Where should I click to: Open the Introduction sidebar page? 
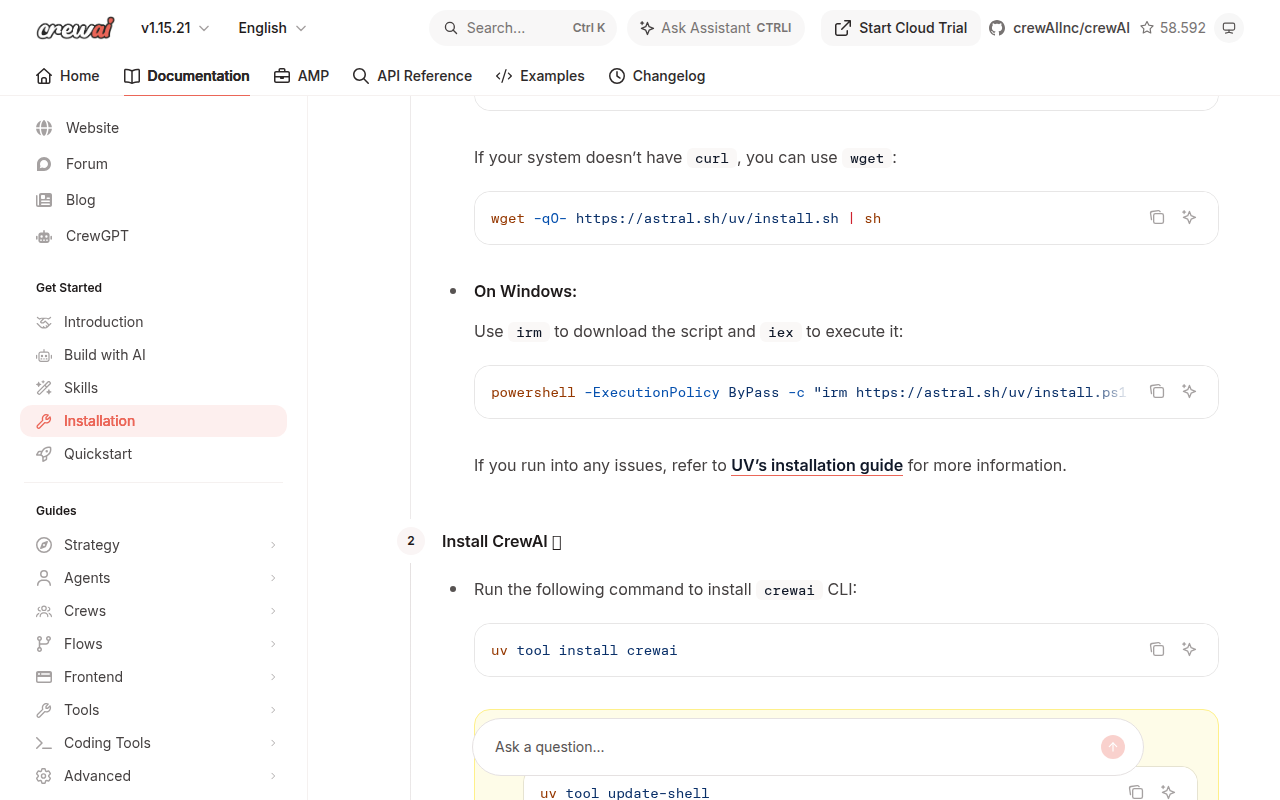click(153, 322)
